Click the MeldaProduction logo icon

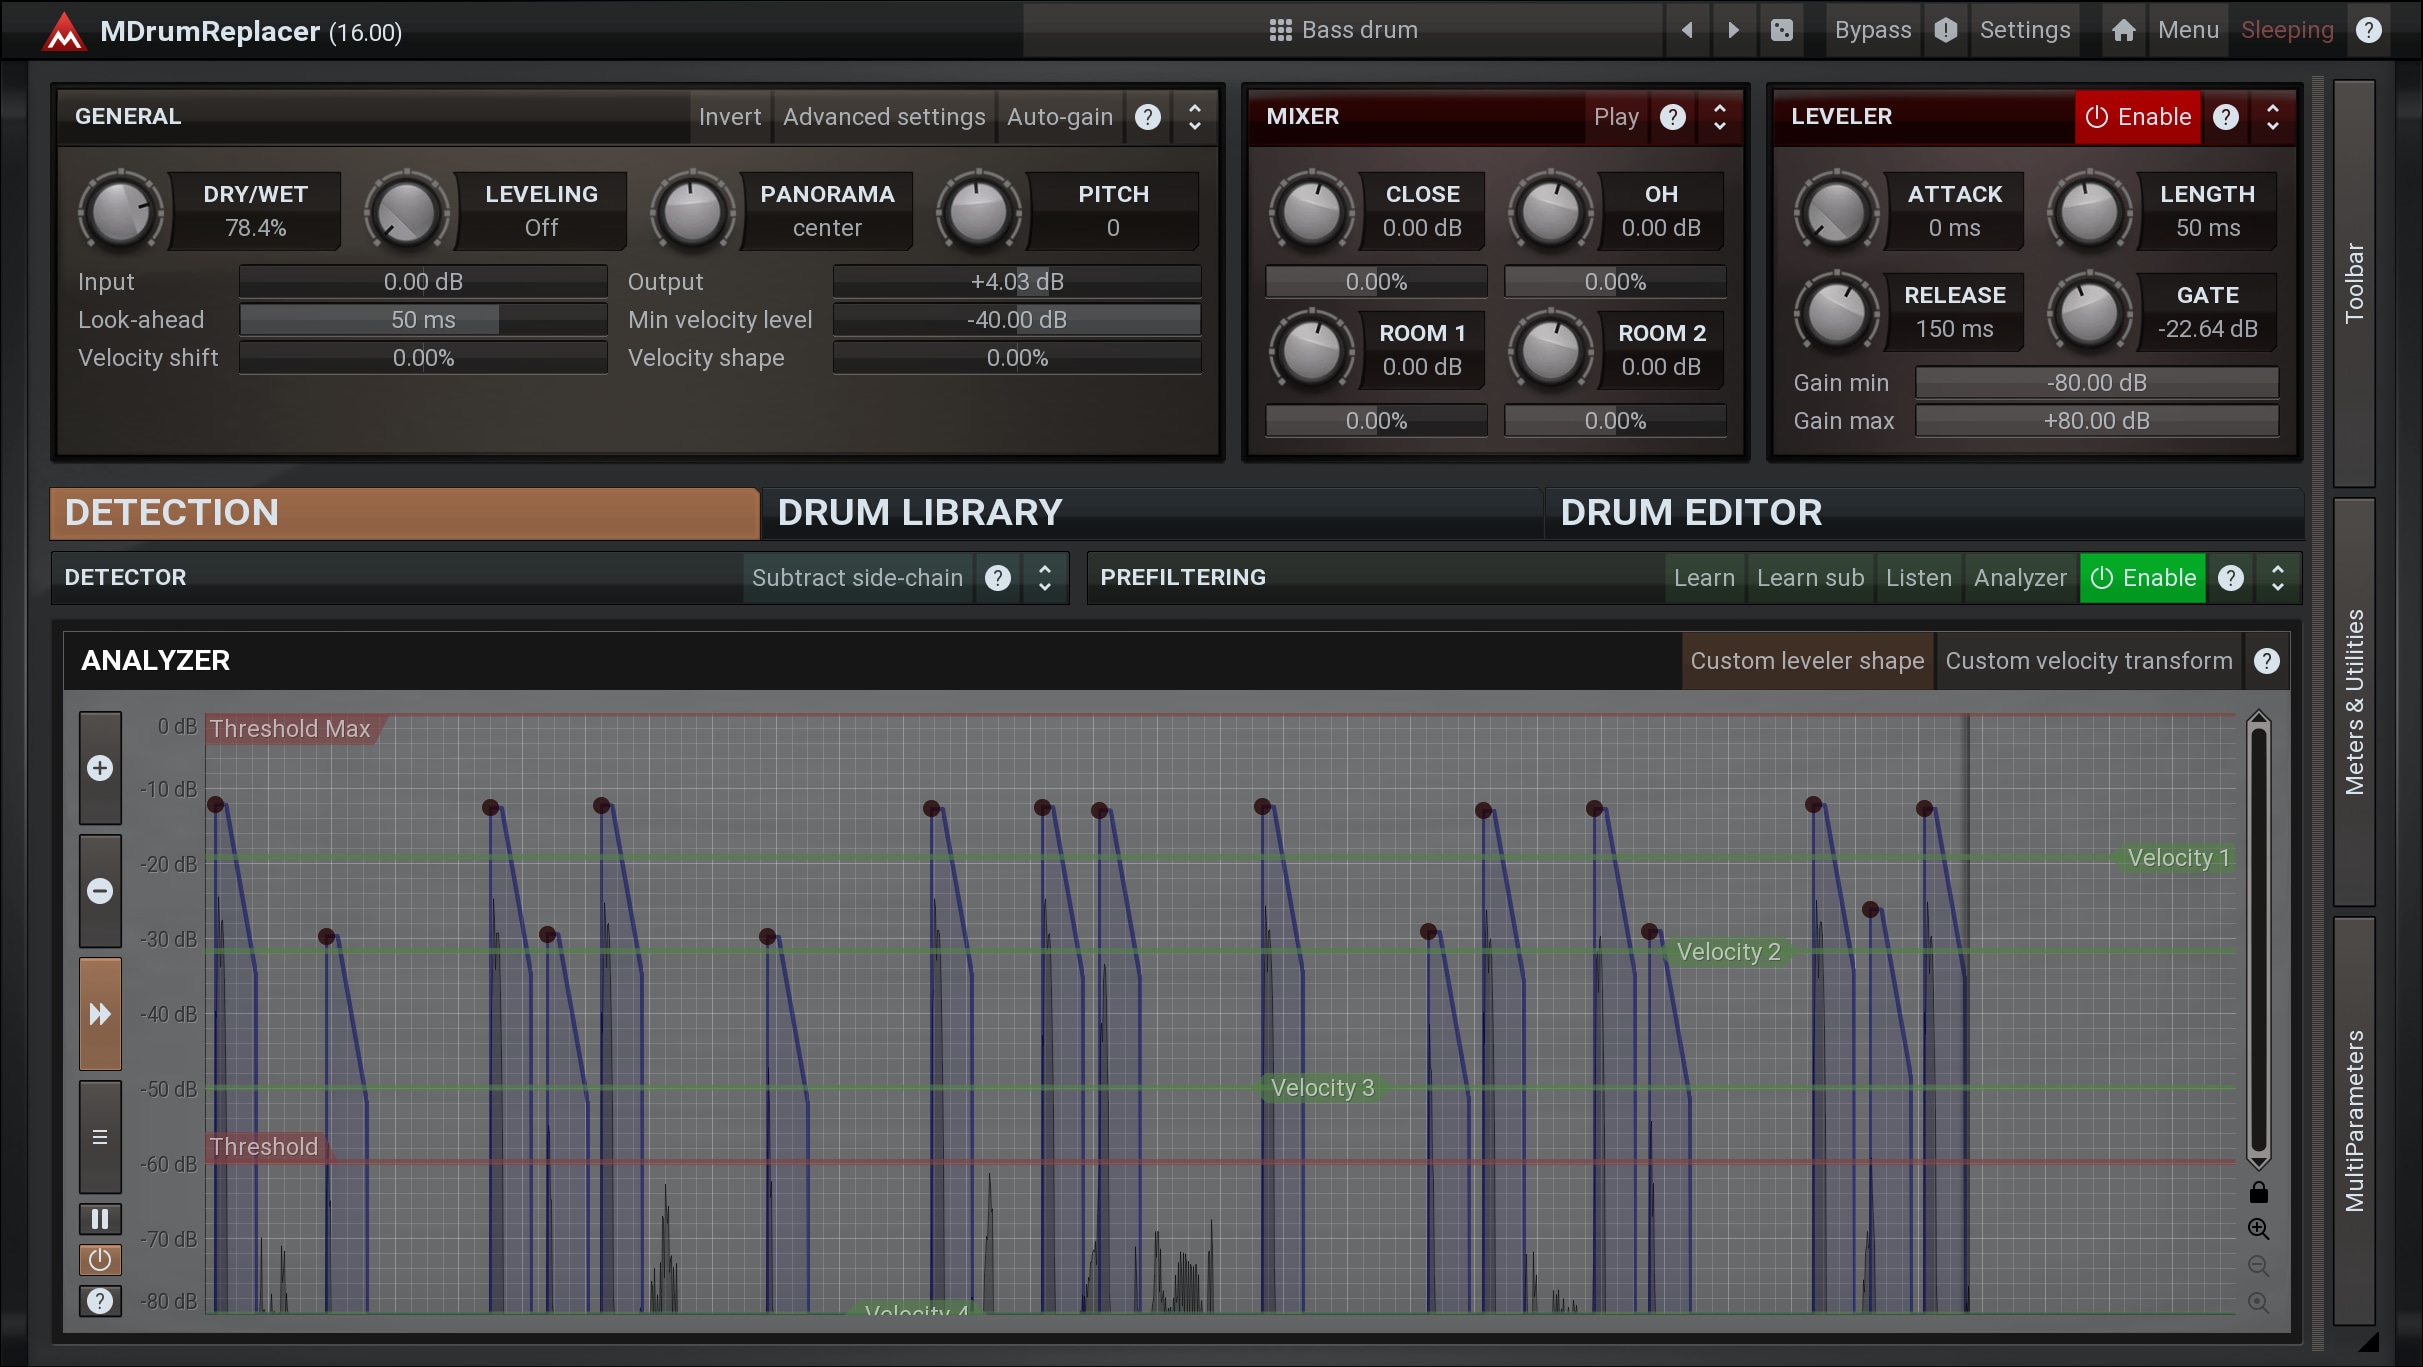pyautogui.click(x=64, y=31)
